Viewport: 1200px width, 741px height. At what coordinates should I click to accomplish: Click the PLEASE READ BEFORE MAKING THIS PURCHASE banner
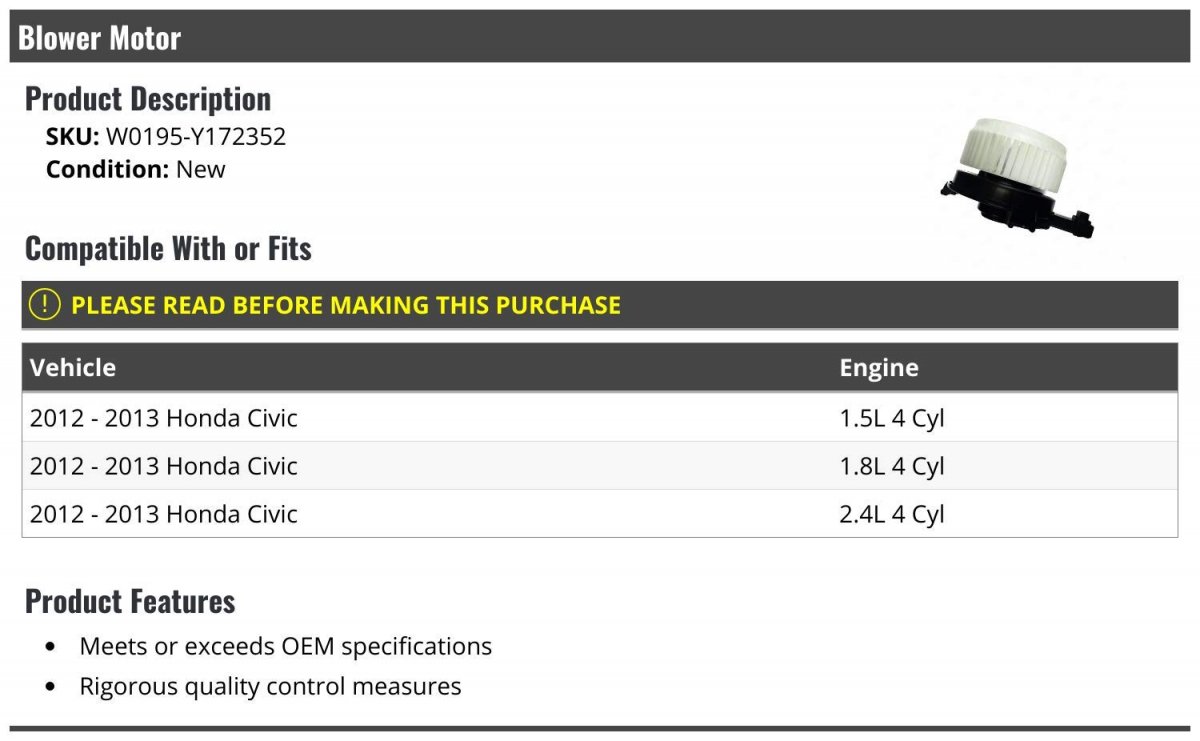click(x=600, y=305)
